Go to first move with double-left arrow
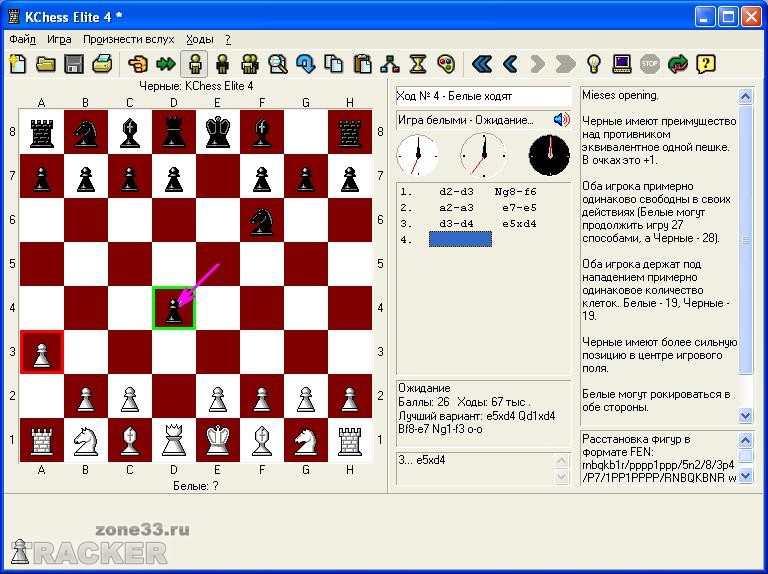This screenshot has width=768, height=574. coord(482,64)
